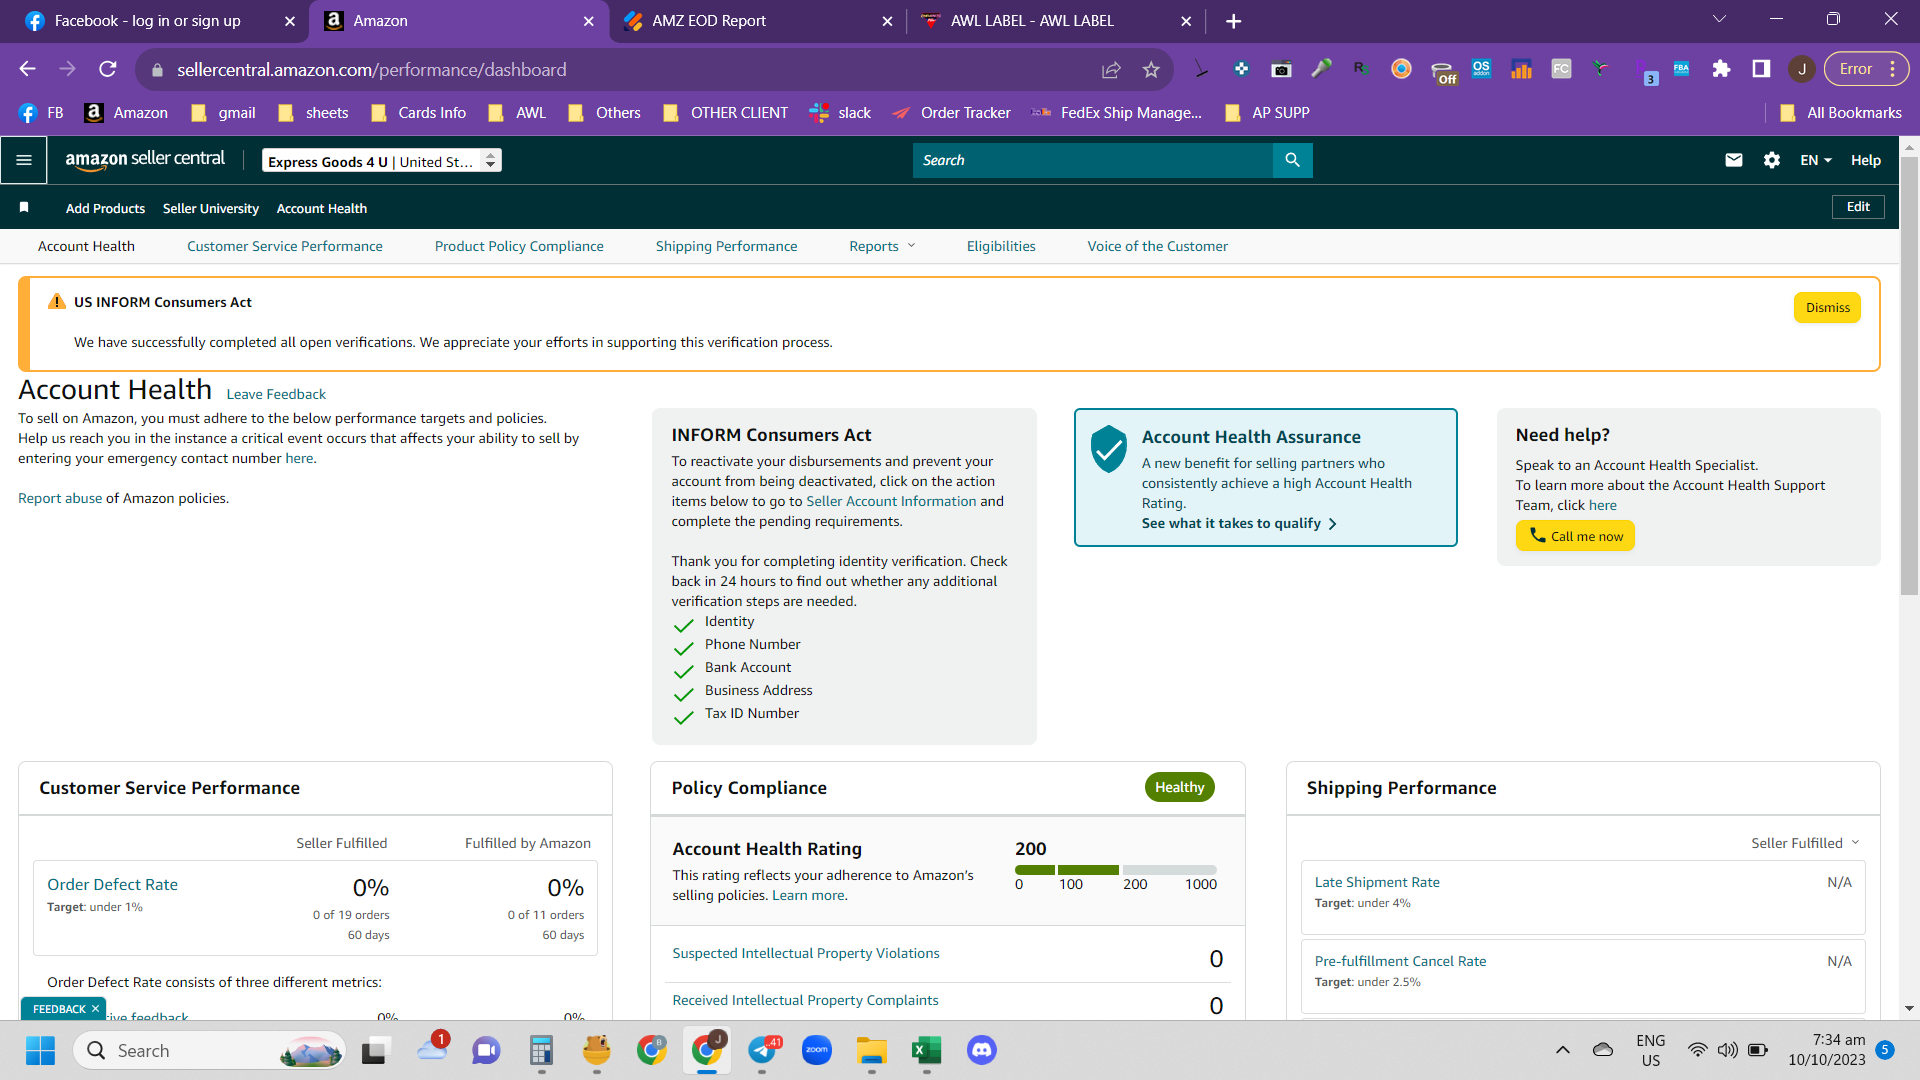The width and height of the screenshot is (1920, 1080).
Task: Click the Edit button in the navigation bar
Action: point(1858,207)
